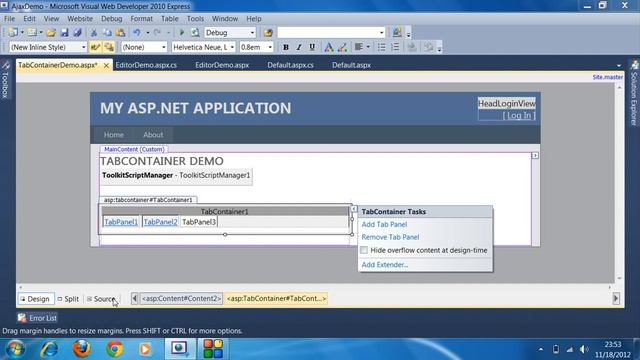Click the Save icon in toolbar
Screen dimensions: 640x360
tap(64, 33)
